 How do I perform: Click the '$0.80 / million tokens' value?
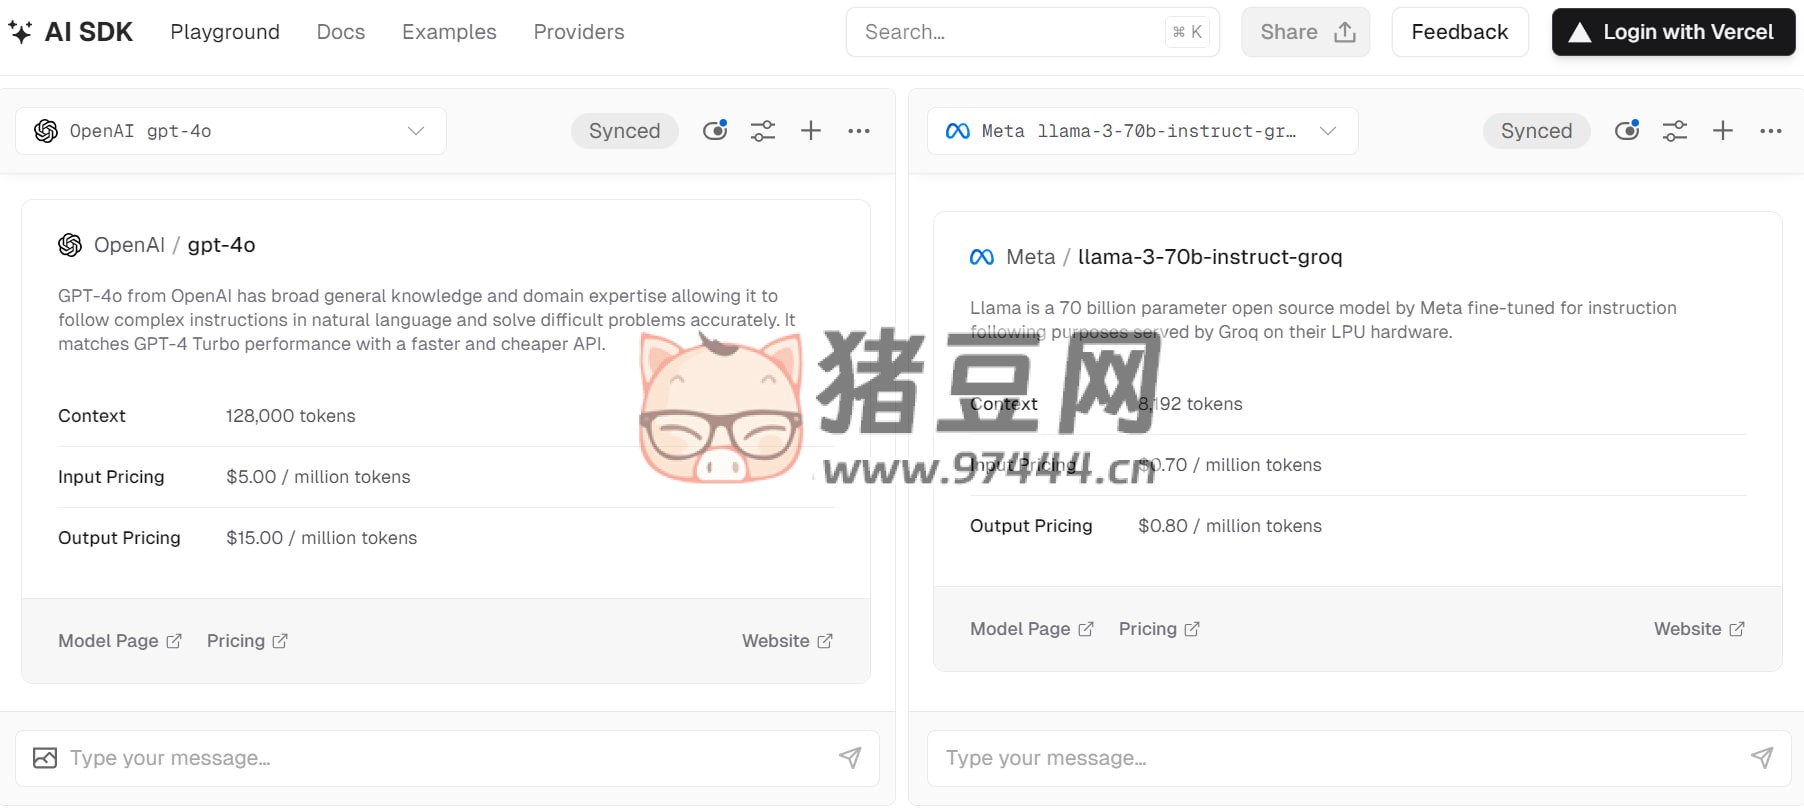(x=1230, y=526)
